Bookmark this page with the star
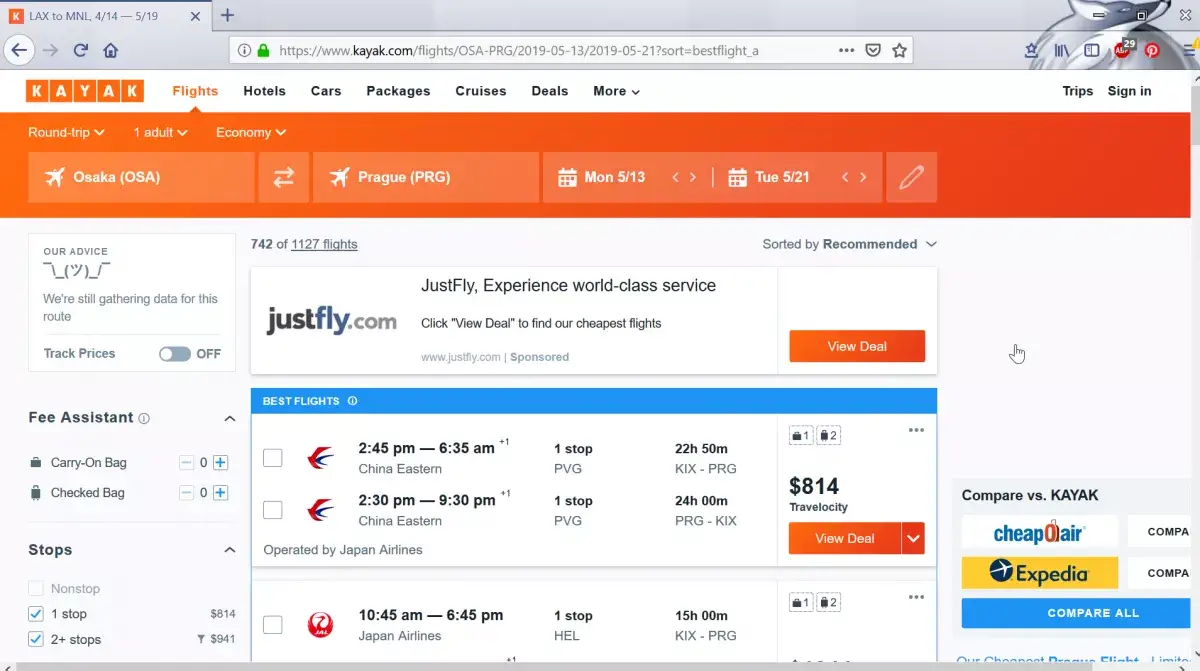This screenshot has height=671, width=1200. click(899, 50)
